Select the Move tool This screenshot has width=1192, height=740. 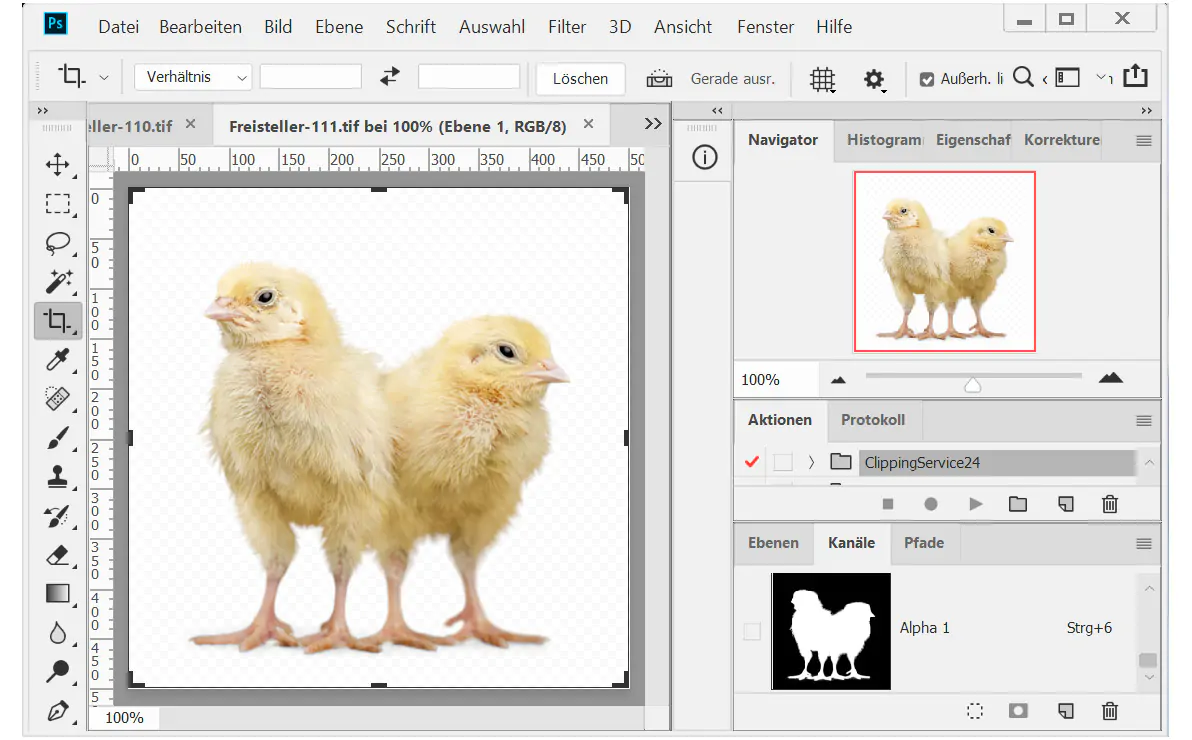58,165
